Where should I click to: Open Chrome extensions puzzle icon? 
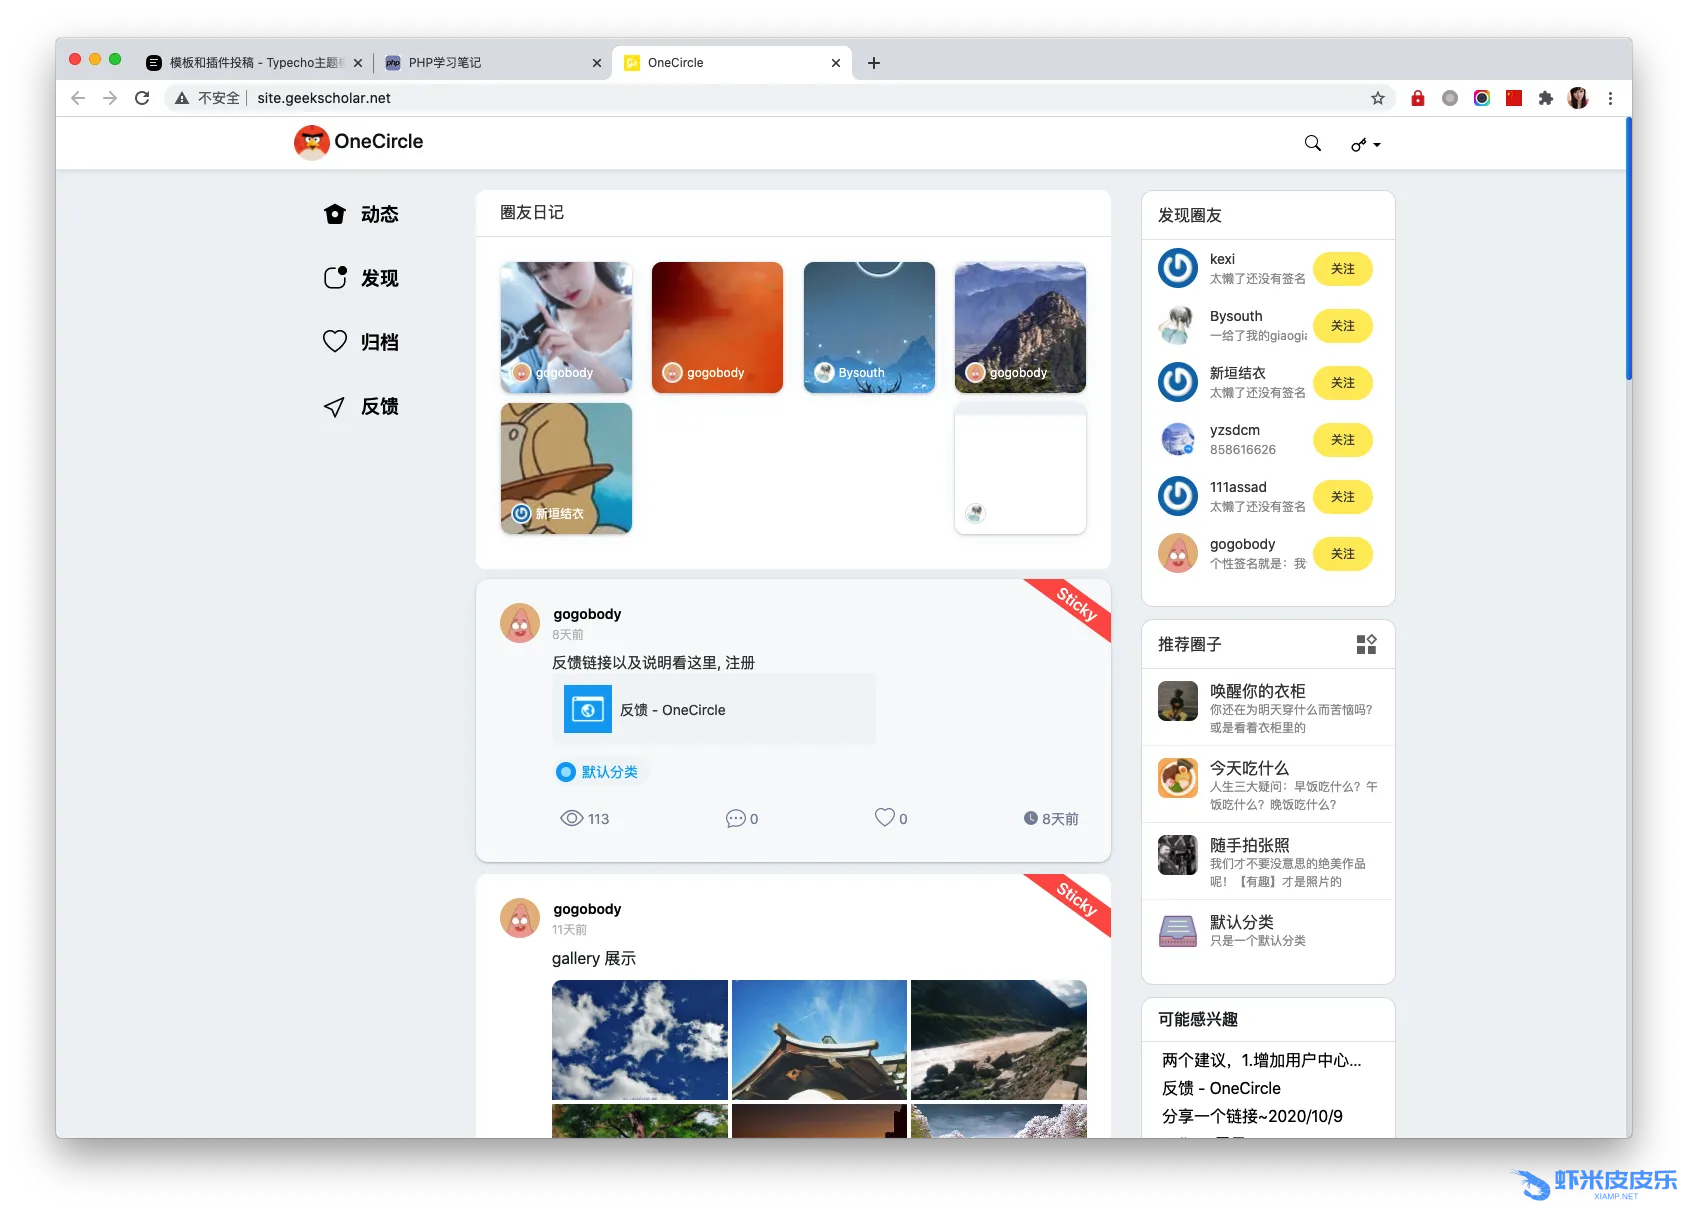[x=1545, y=98]
